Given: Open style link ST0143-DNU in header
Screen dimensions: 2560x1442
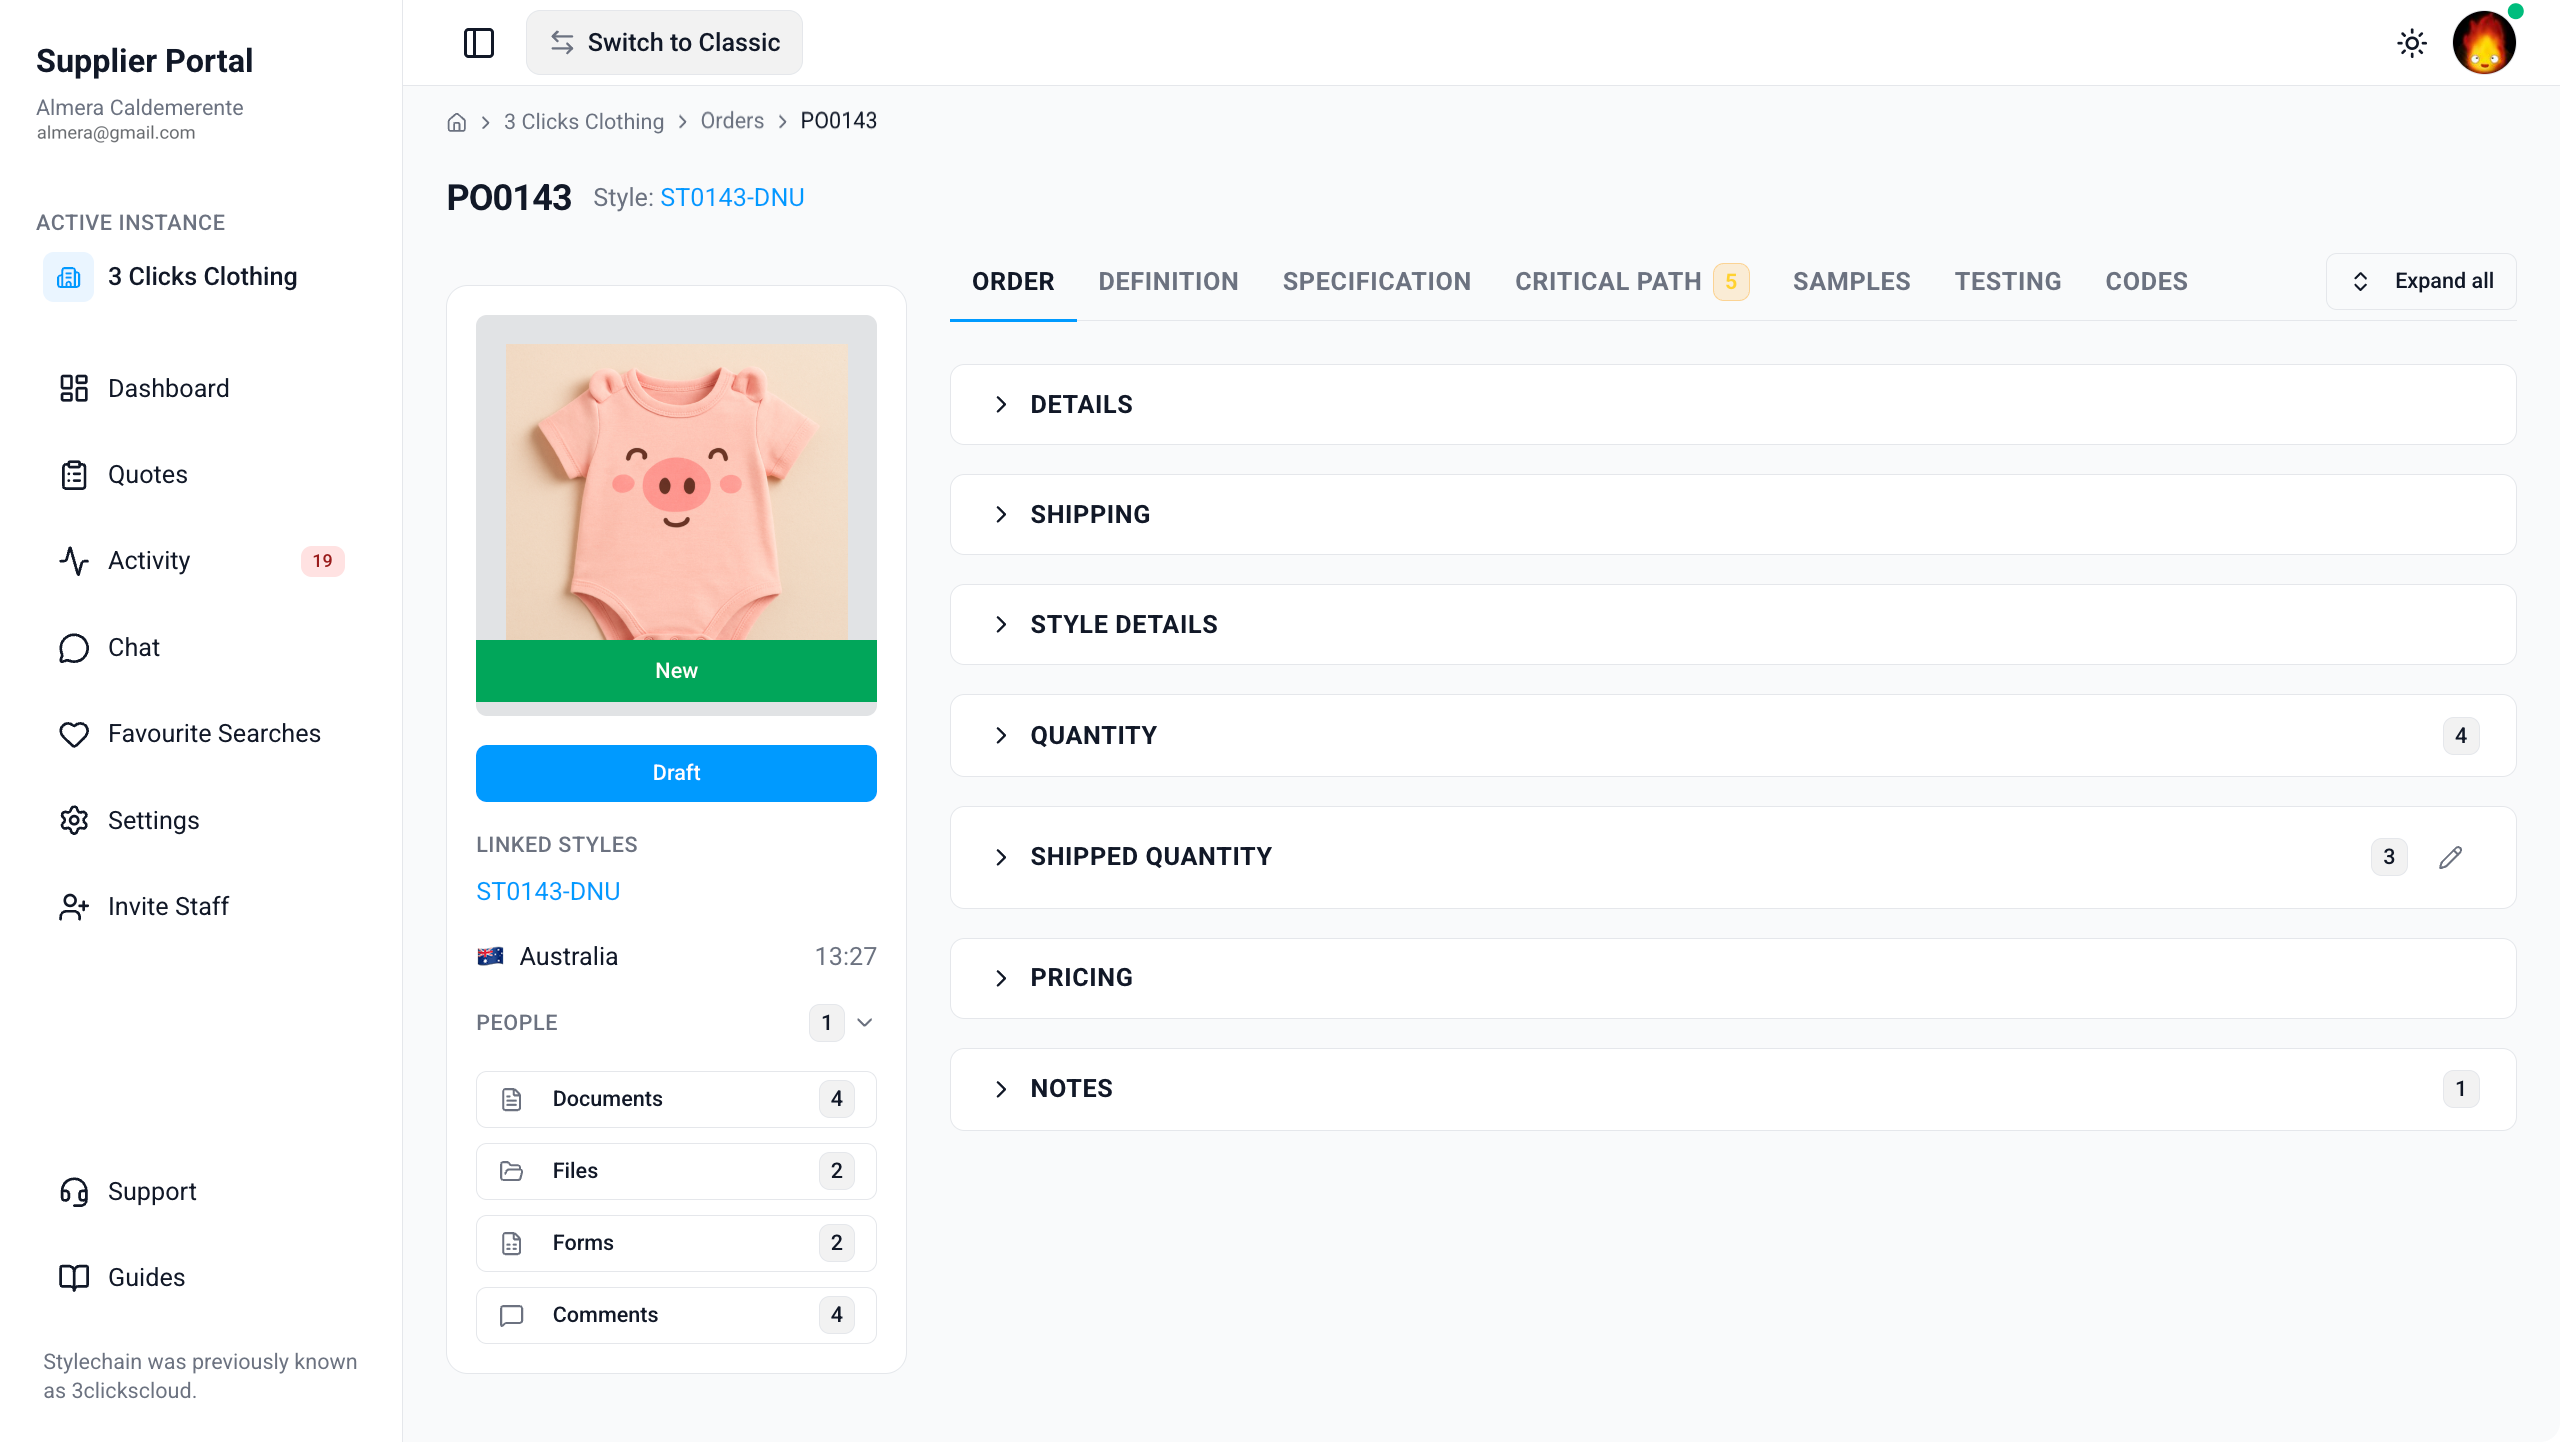Looking at the screenshot, I should pos(732,198).
